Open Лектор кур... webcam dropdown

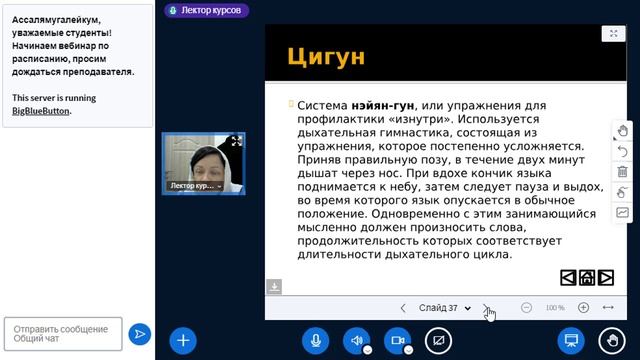coord(196,186)
